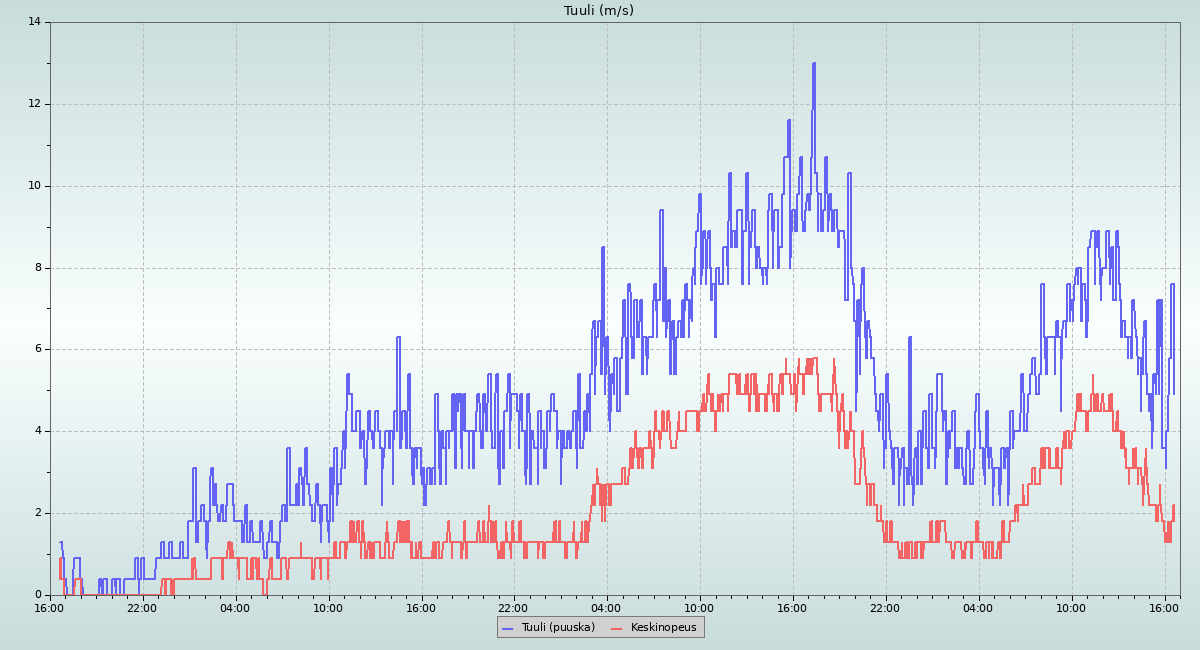Click the y-axis value 10

[x=35, y=186]
